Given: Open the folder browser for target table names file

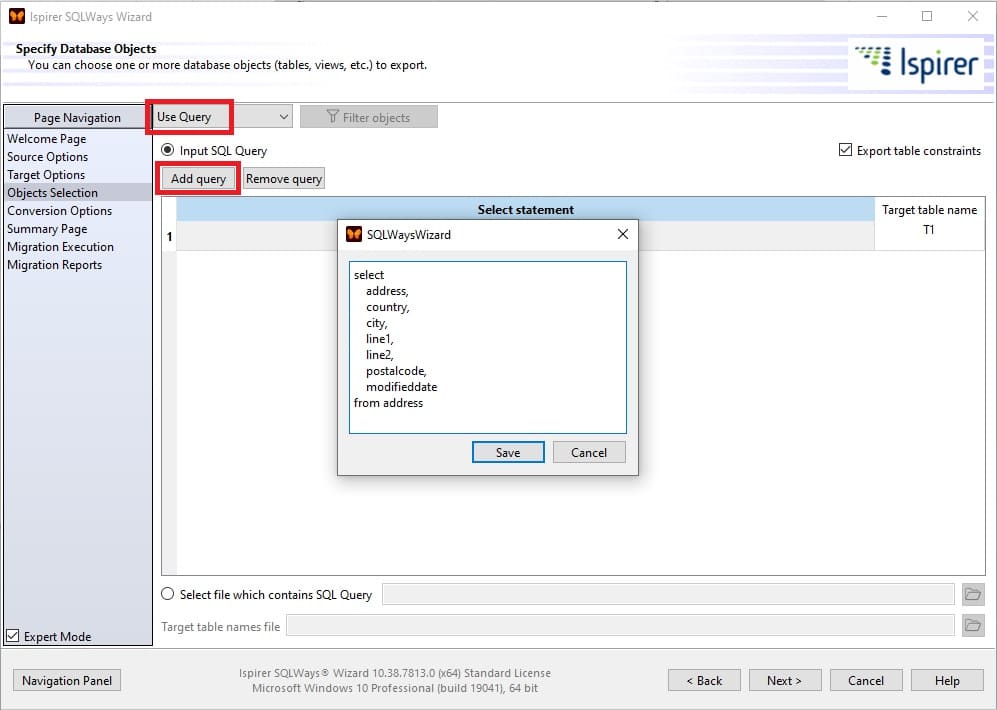Looking at the screenshot, I should click(x=973, y=625).
